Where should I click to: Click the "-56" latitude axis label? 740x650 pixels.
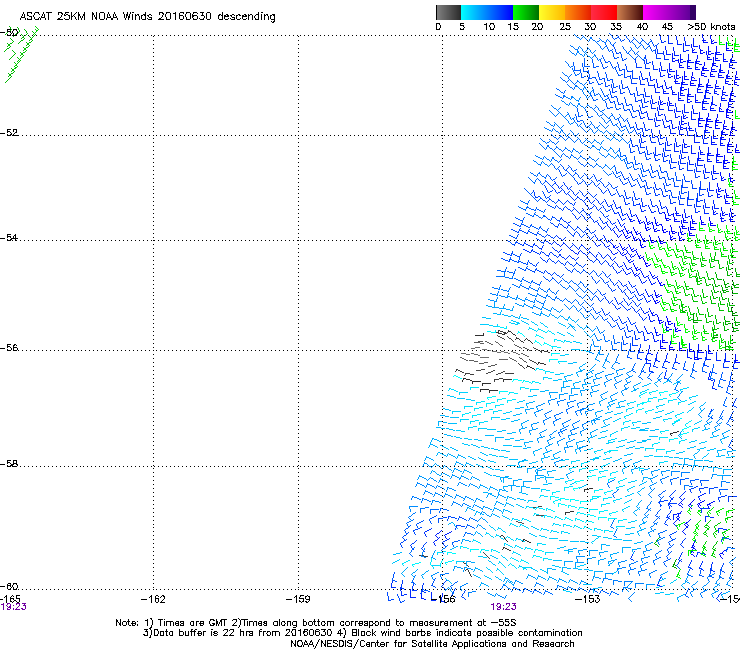[x=9, y=347]
